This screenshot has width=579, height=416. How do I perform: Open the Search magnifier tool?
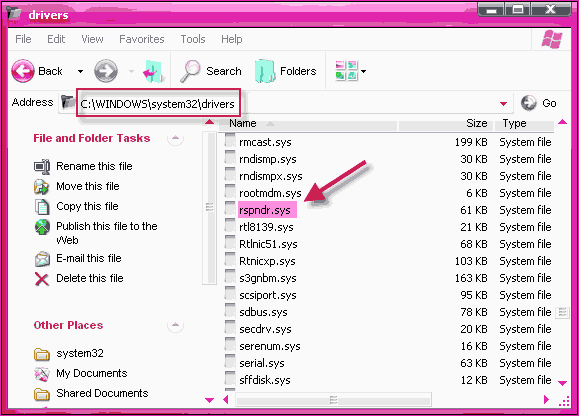[x=190, y=71]
